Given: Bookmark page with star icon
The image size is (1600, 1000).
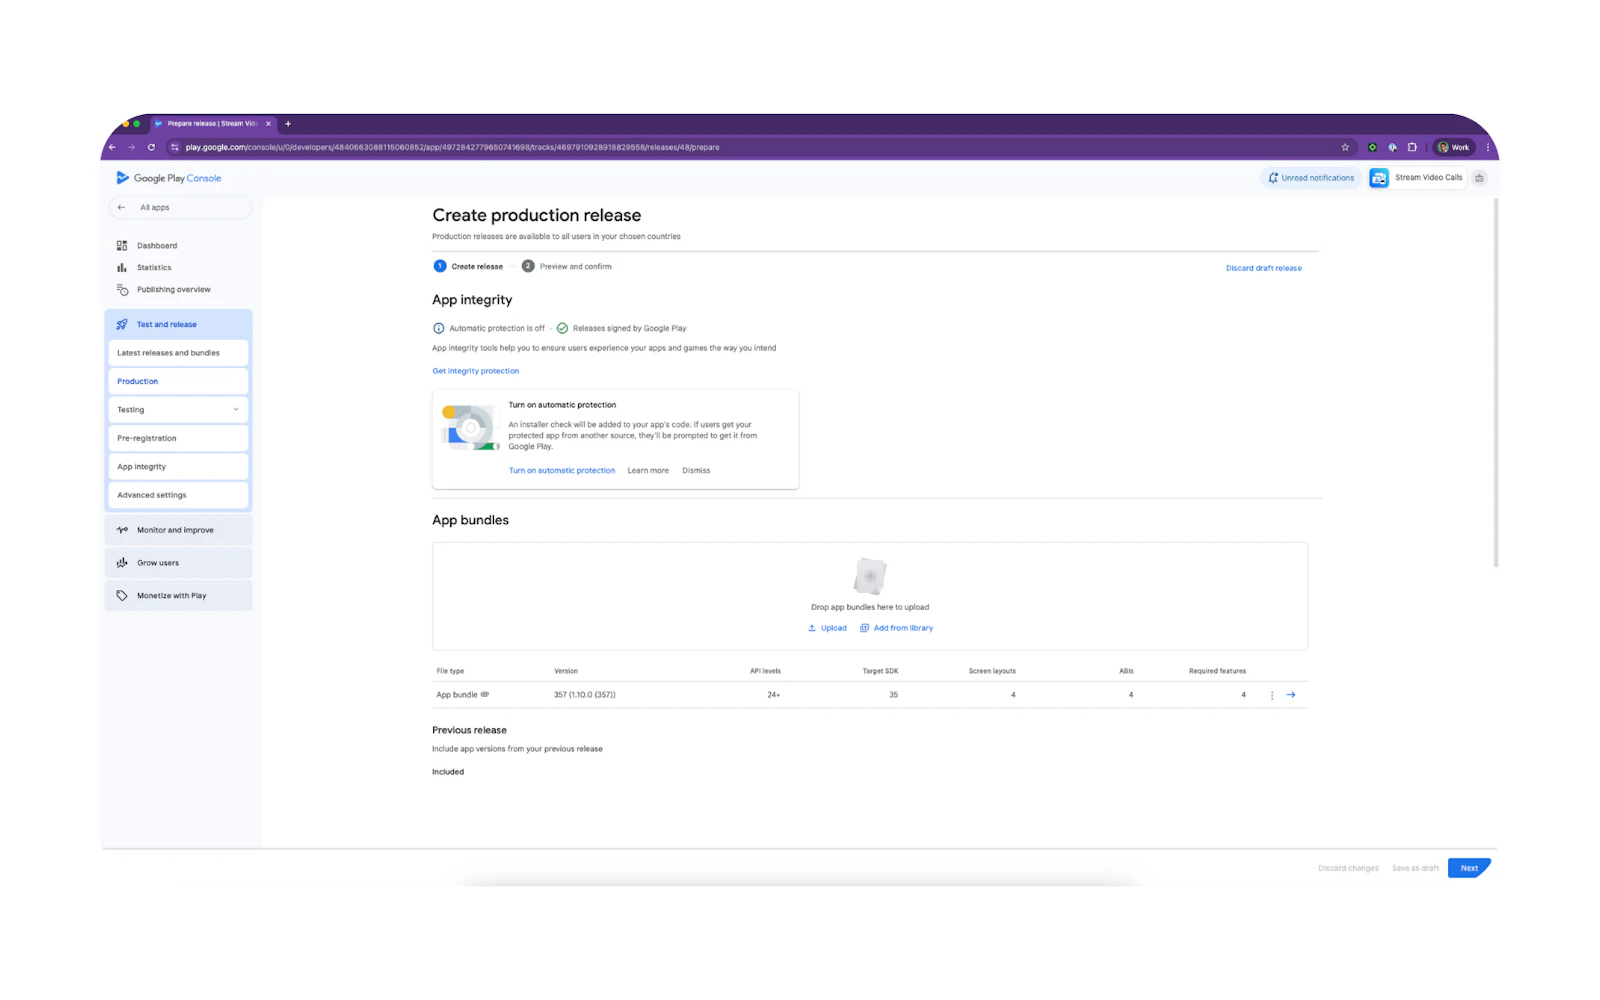Looking at the screenshot, I should 1345,147.
